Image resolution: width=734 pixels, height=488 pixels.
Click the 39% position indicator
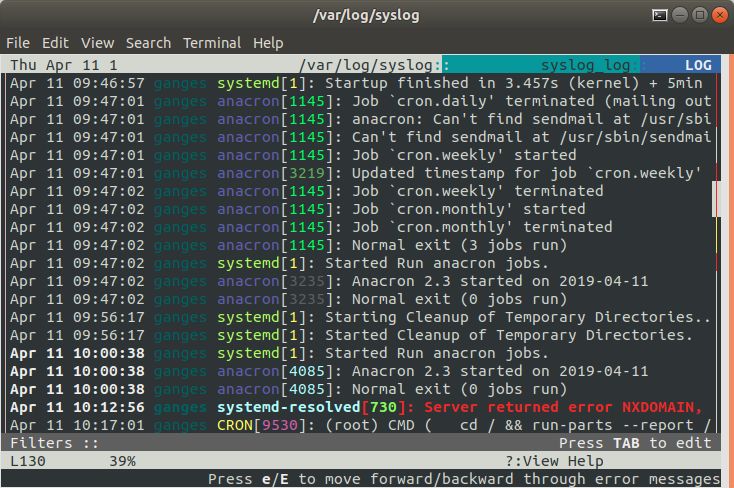click(x=123, y=461)
